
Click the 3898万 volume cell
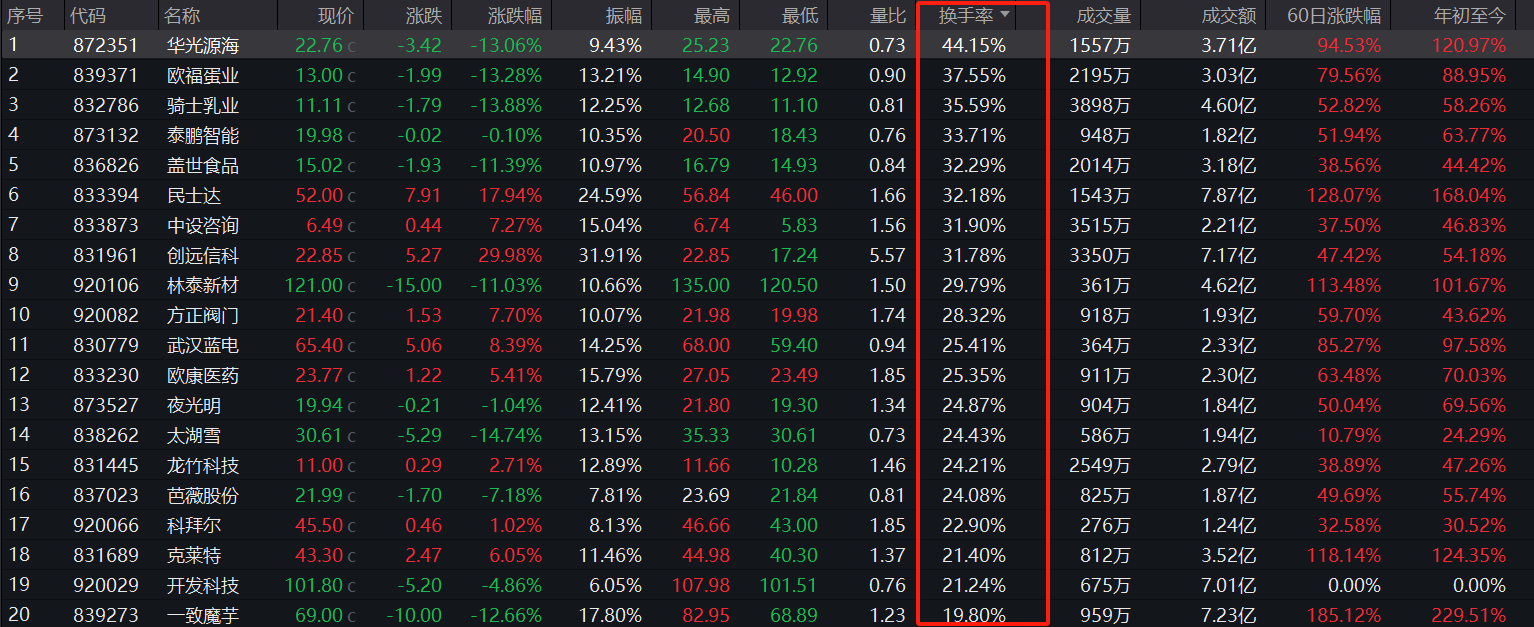tap(1098, 105)
